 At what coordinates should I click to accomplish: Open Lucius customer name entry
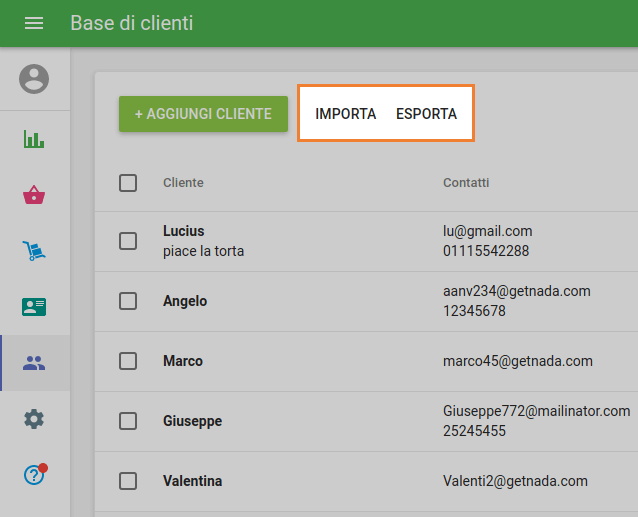(183, 231)
